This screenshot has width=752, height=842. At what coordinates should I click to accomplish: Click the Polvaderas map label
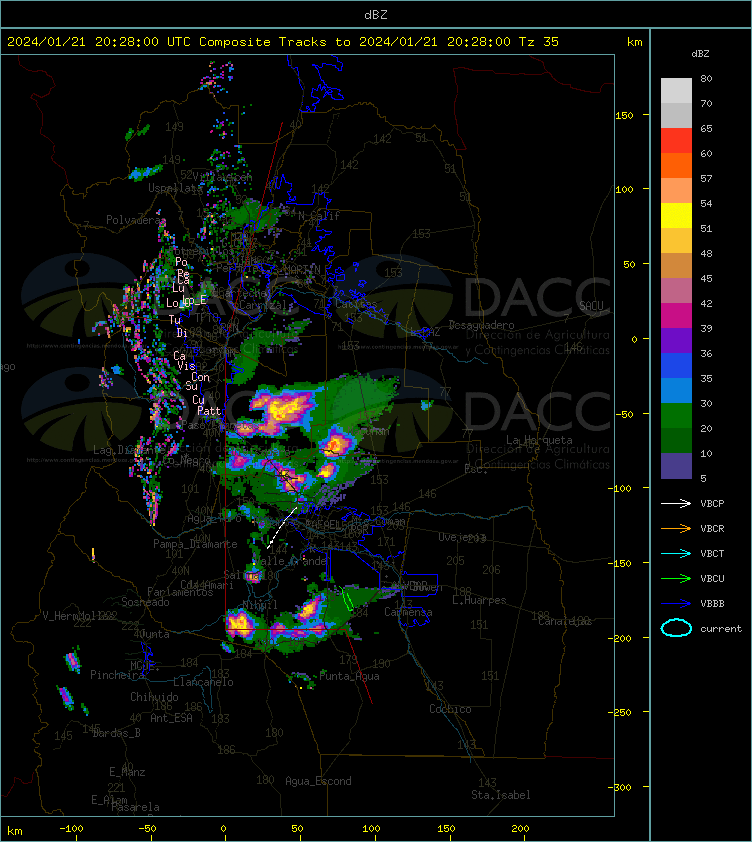click(x=134, y=220)
